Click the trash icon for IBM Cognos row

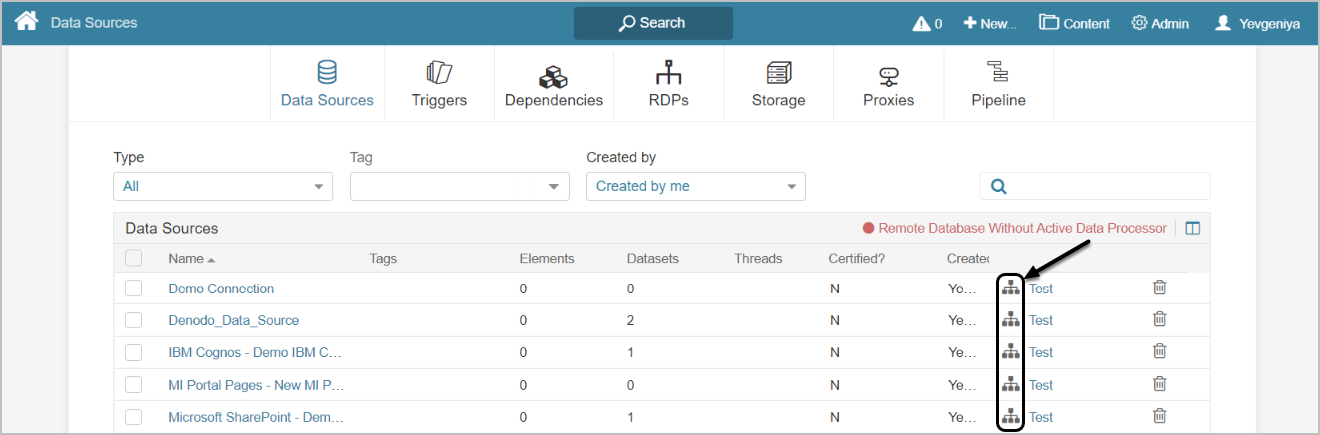click(1159, 352)
